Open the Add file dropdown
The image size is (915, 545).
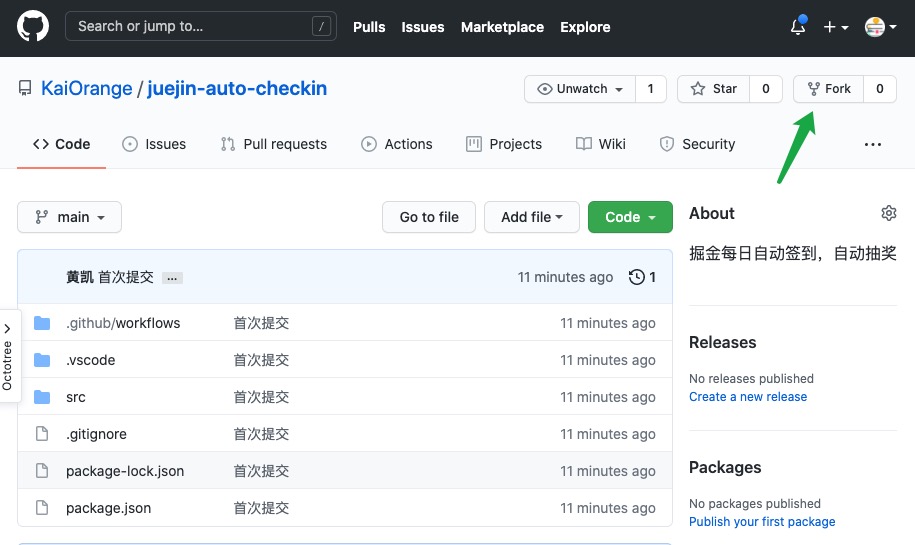532,217
